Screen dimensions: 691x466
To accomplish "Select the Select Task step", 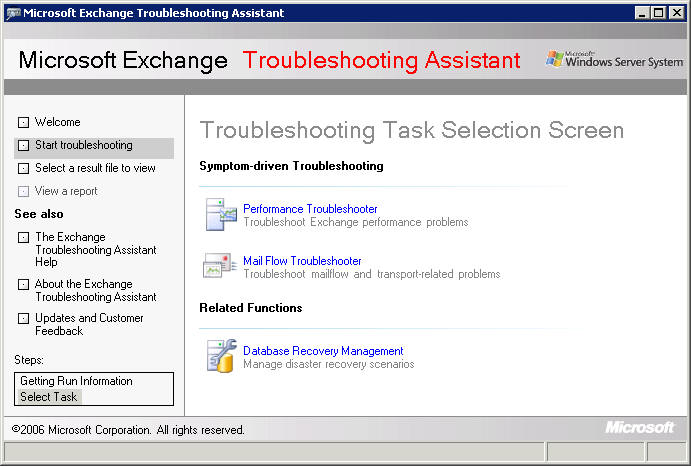I will coord(48,397).
